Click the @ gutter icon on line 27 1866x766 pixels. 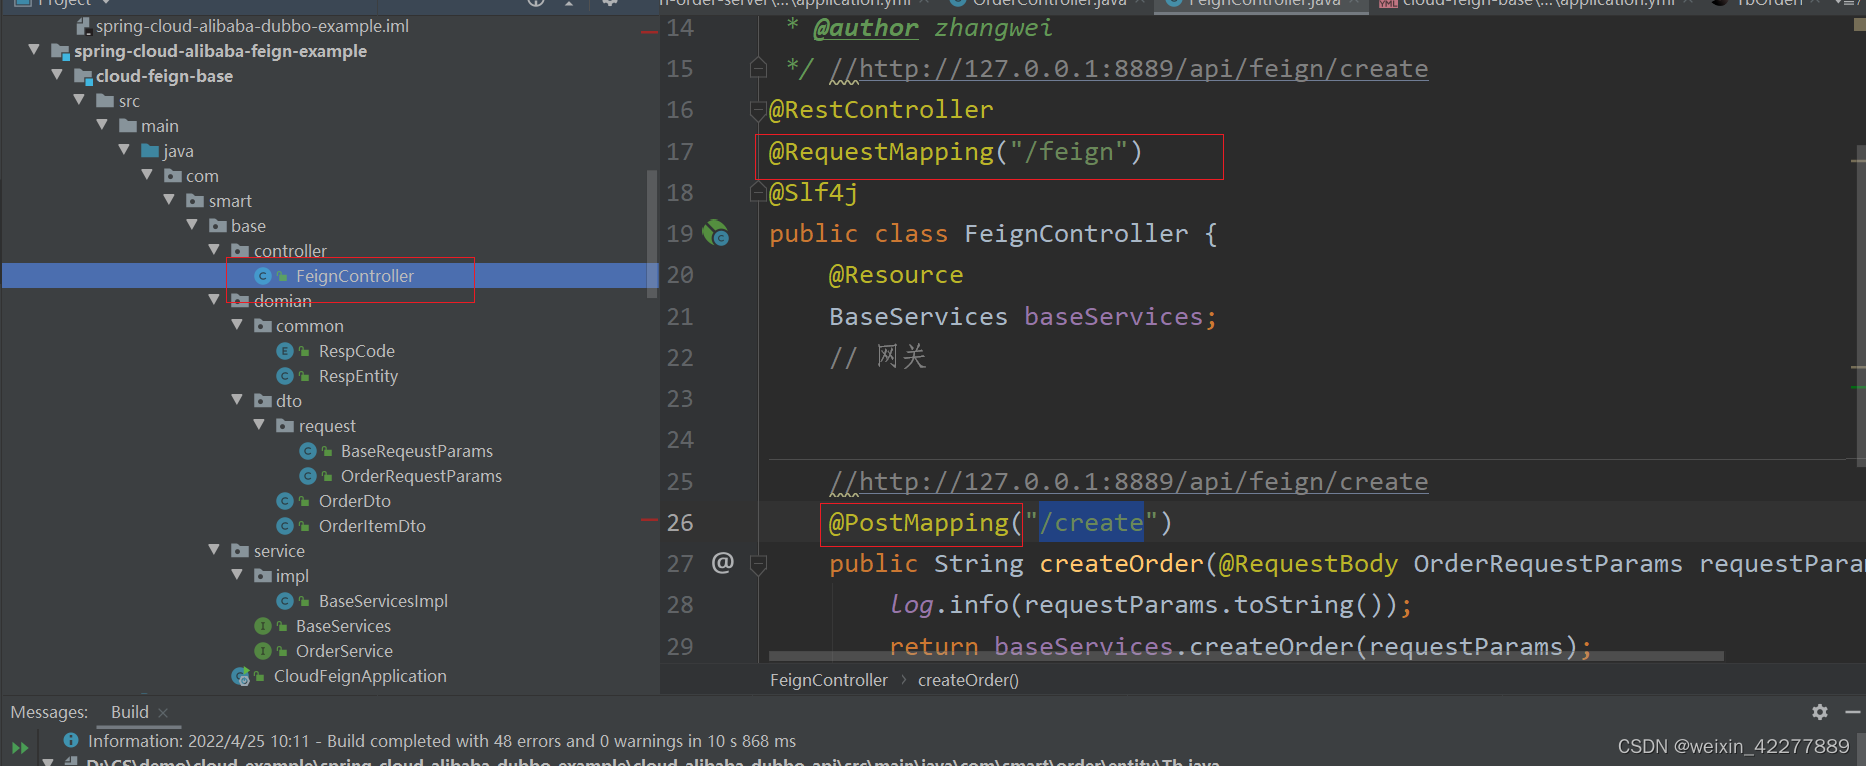[x=722, y=563]
